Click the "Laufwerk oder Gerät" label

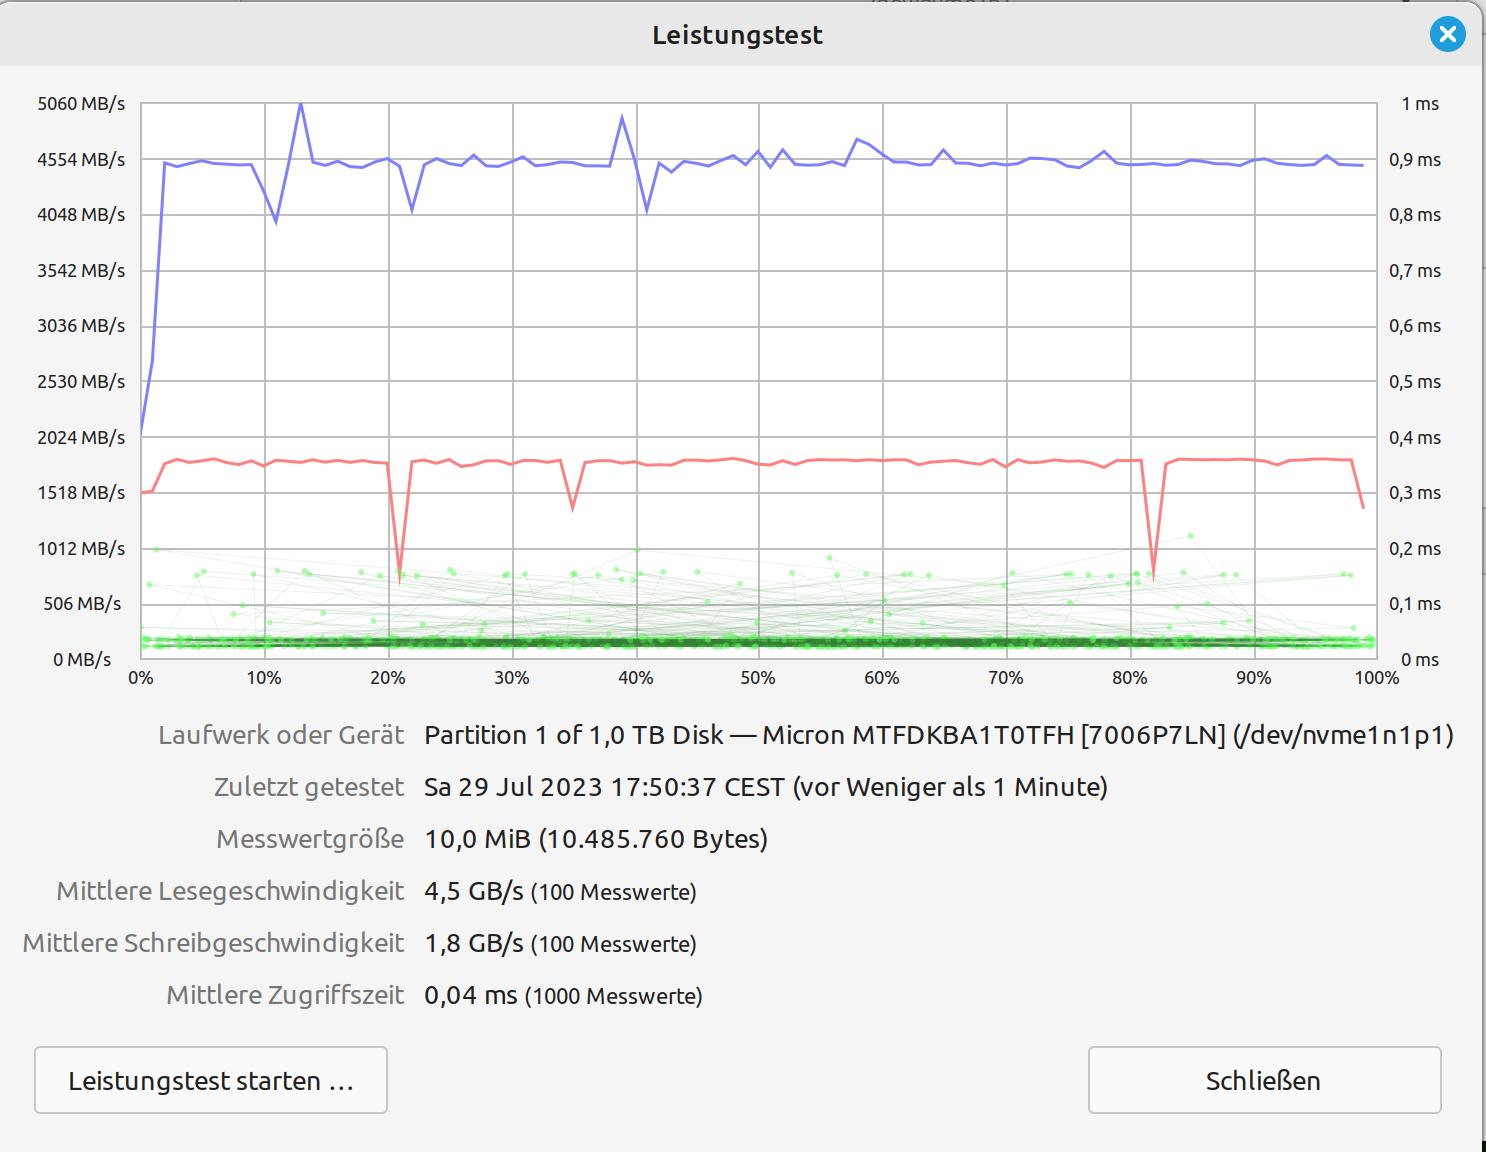(281, 735)
